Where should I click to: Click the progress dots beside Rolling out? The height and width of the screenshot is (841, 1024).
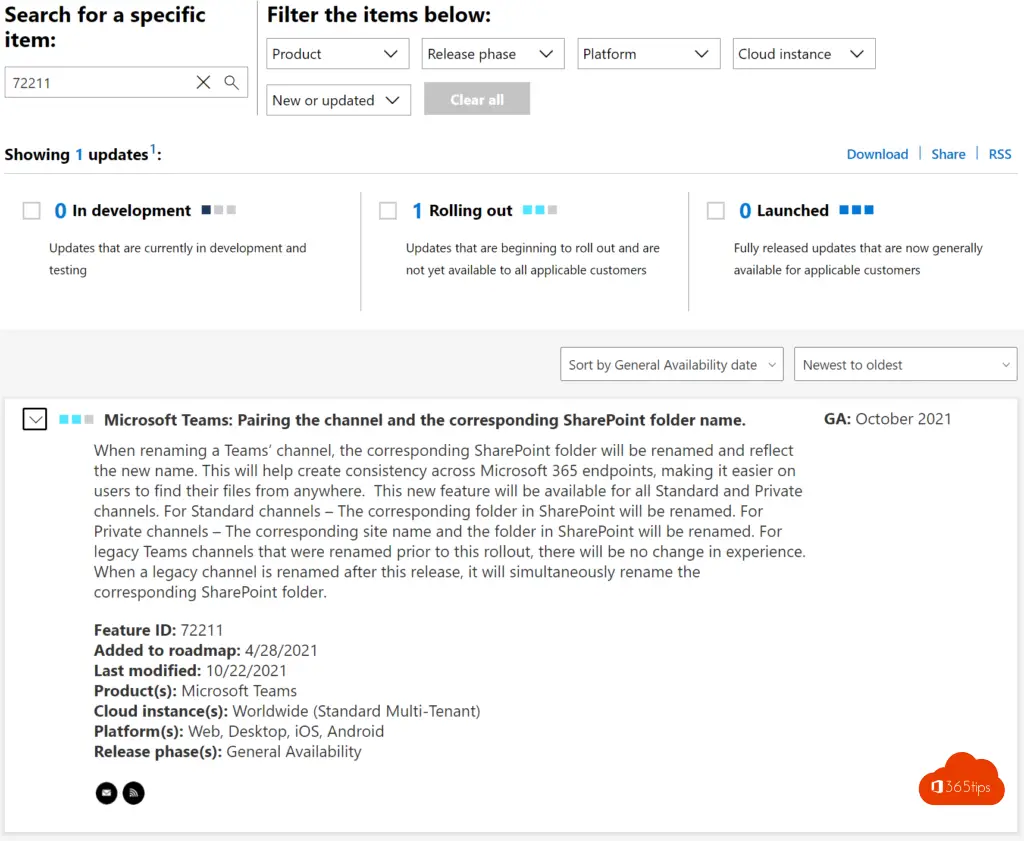point(538,210)
